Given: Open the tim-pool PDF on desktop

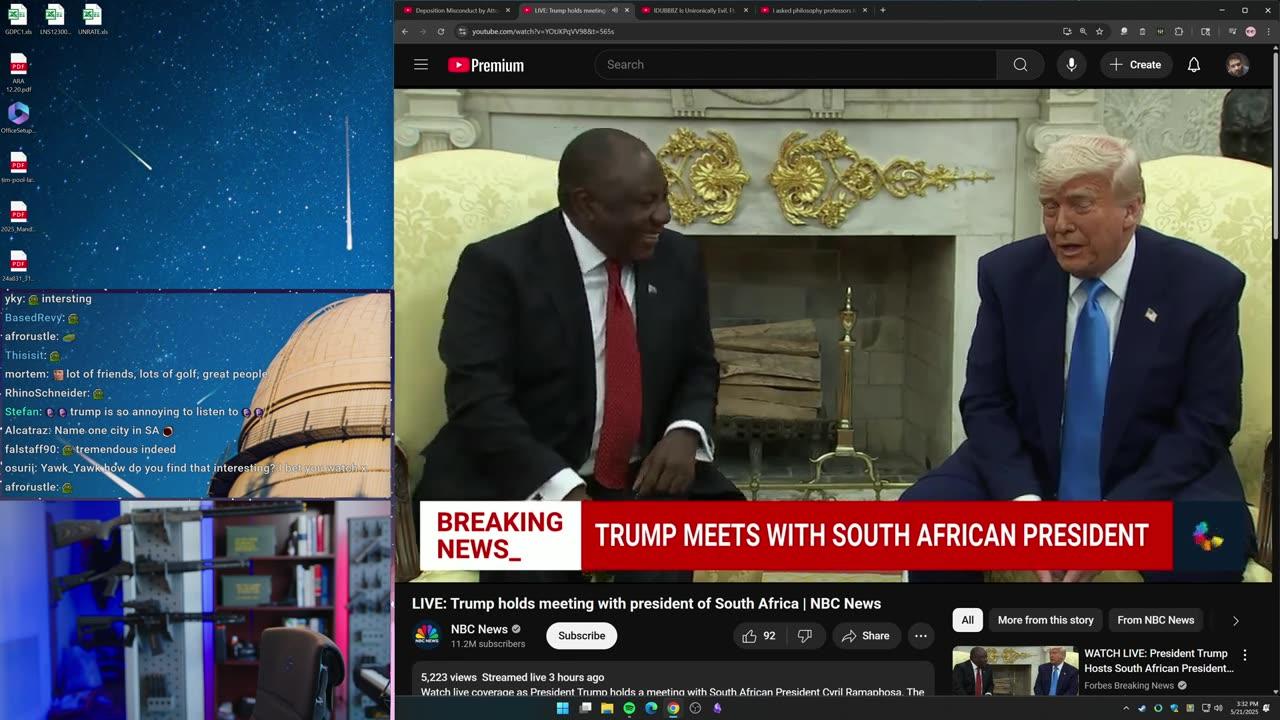Looking at the screenshot, I should [18, 167].
